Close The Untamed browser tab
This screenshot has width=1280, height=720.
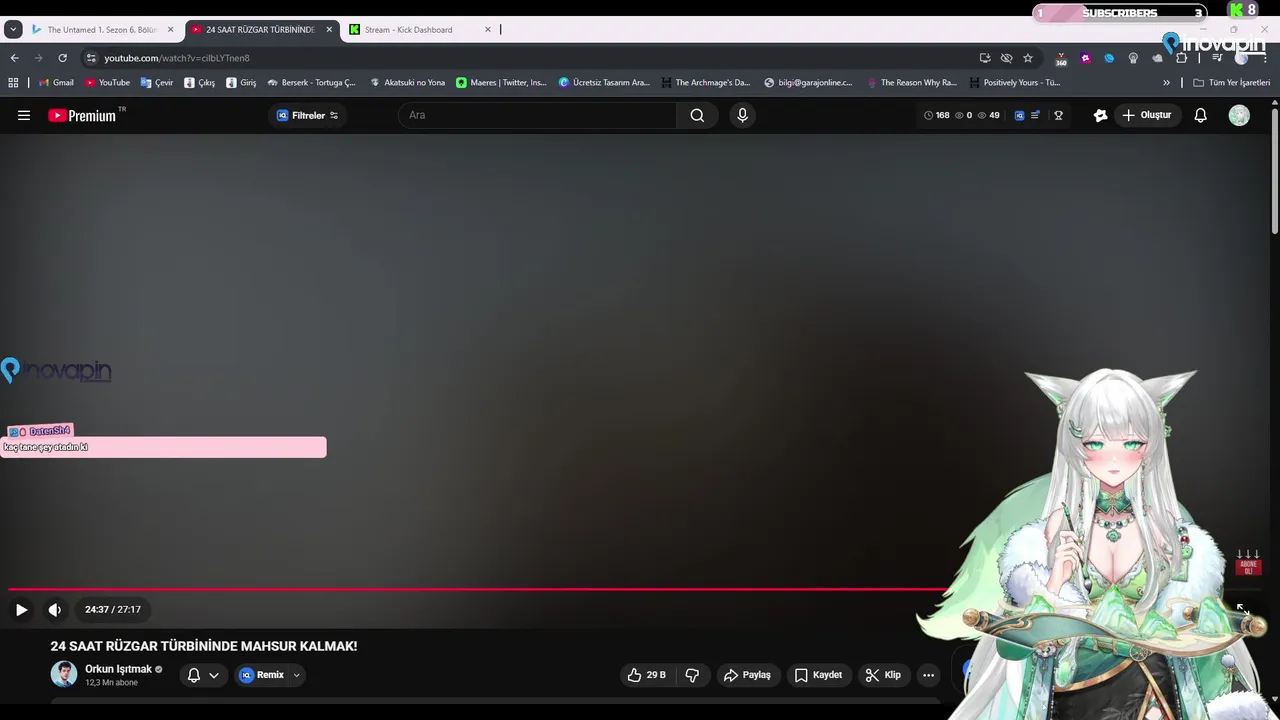tap(170, 30)
